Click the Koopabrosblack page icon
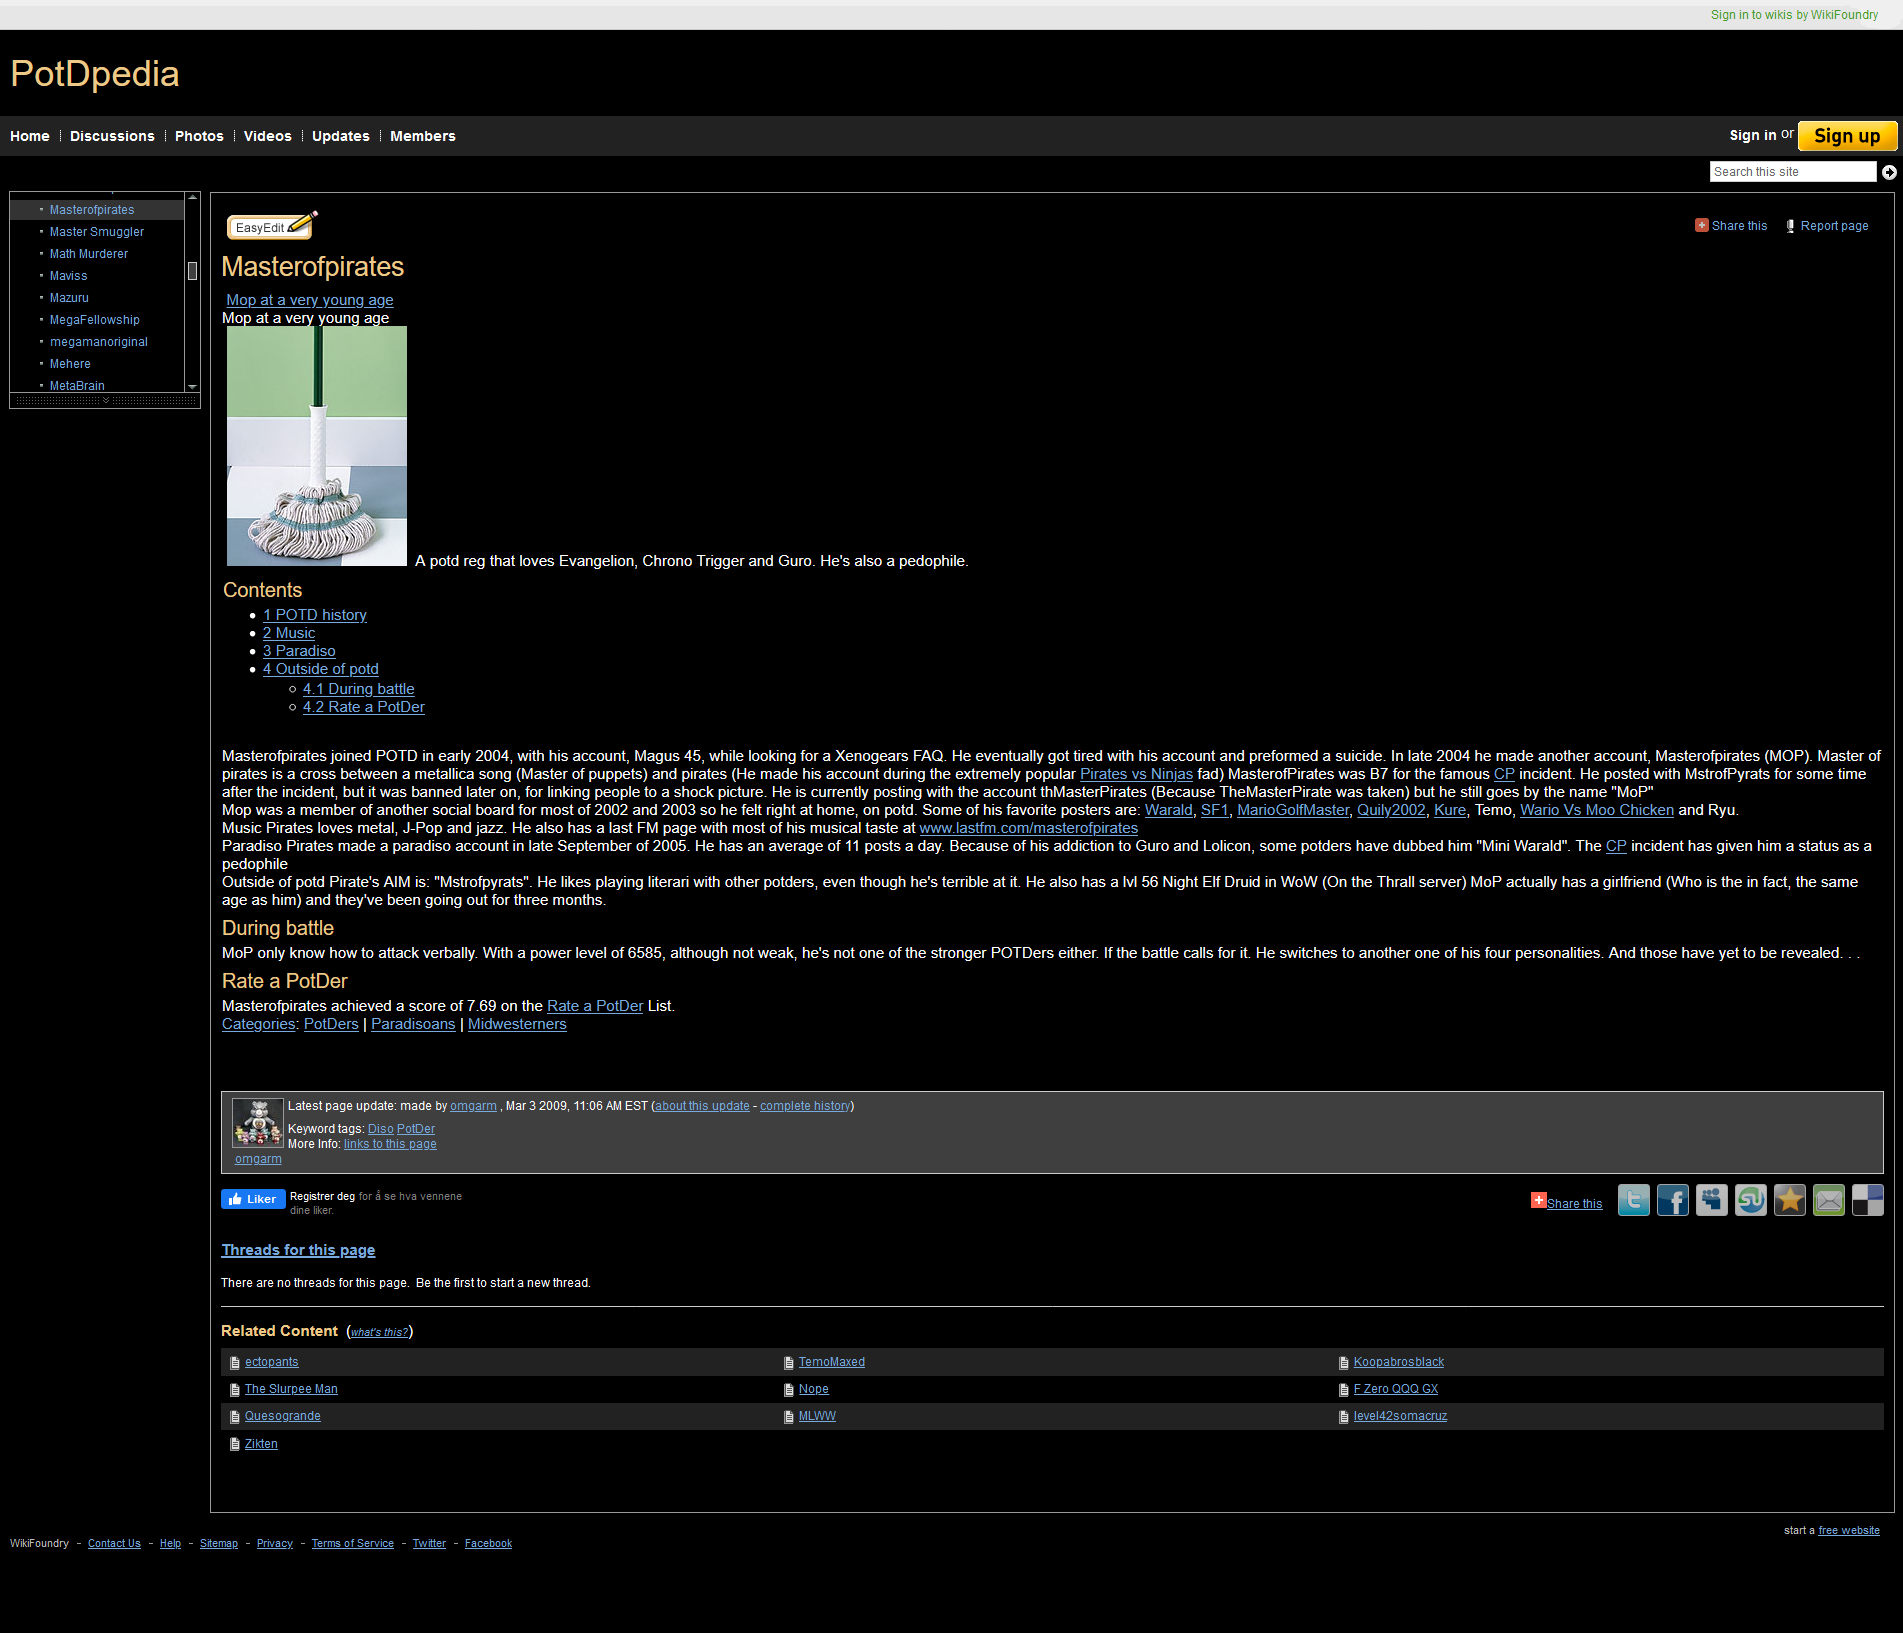 (x=1344, y=1362)
